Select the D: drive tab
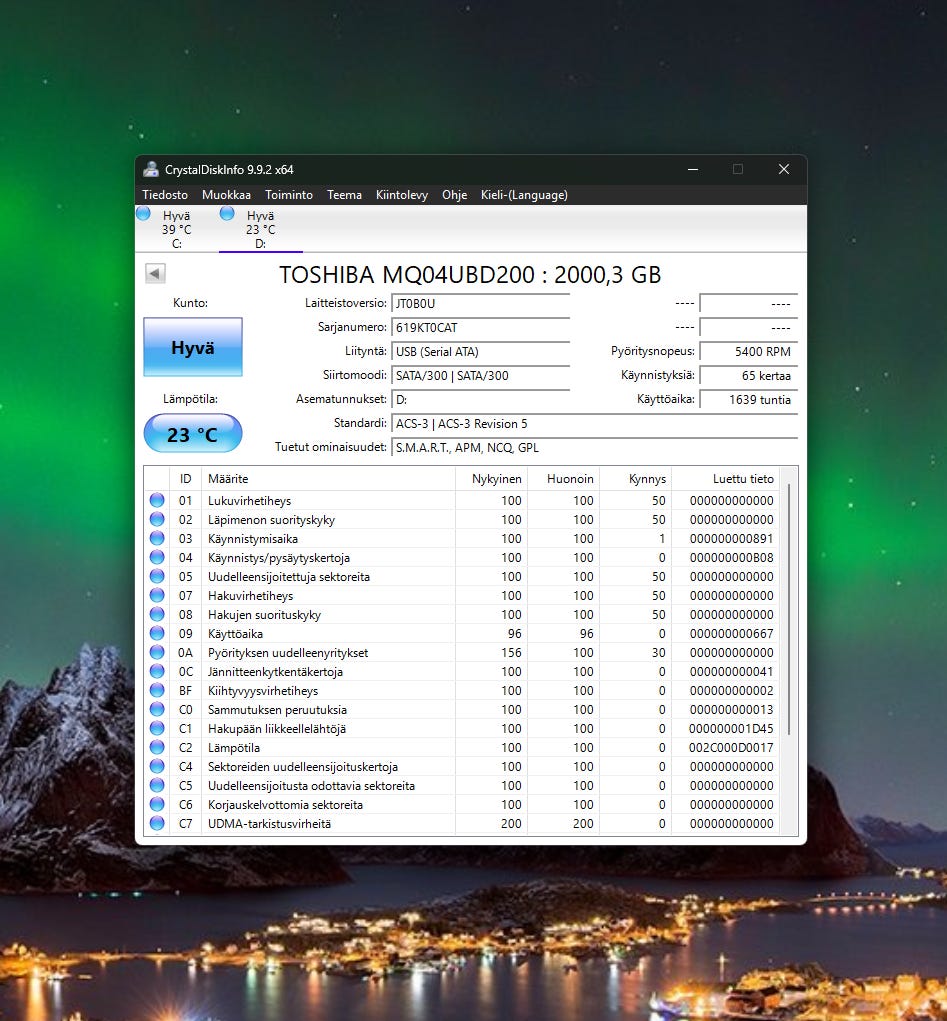947x1021 pixels. pos(261,229)
